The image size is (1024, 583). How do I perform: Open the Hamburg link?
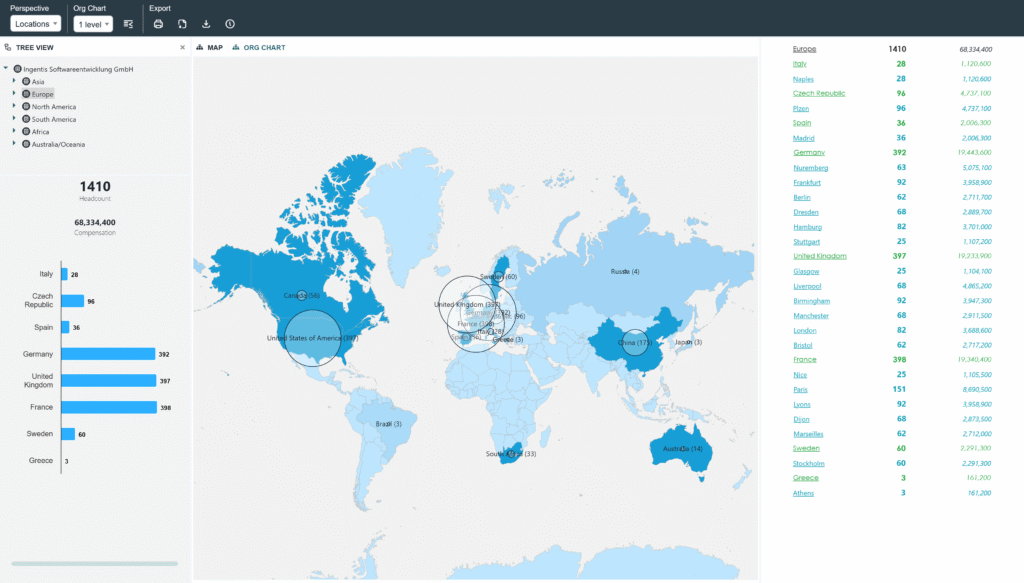808,227
